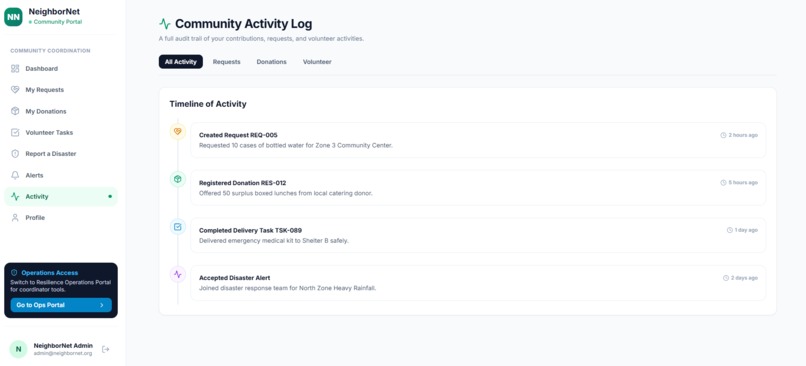Image resolution: width=806 pixels, height=366 pixels.
Task: Click the clock icon next to 1 day ago
Action: 729,230
